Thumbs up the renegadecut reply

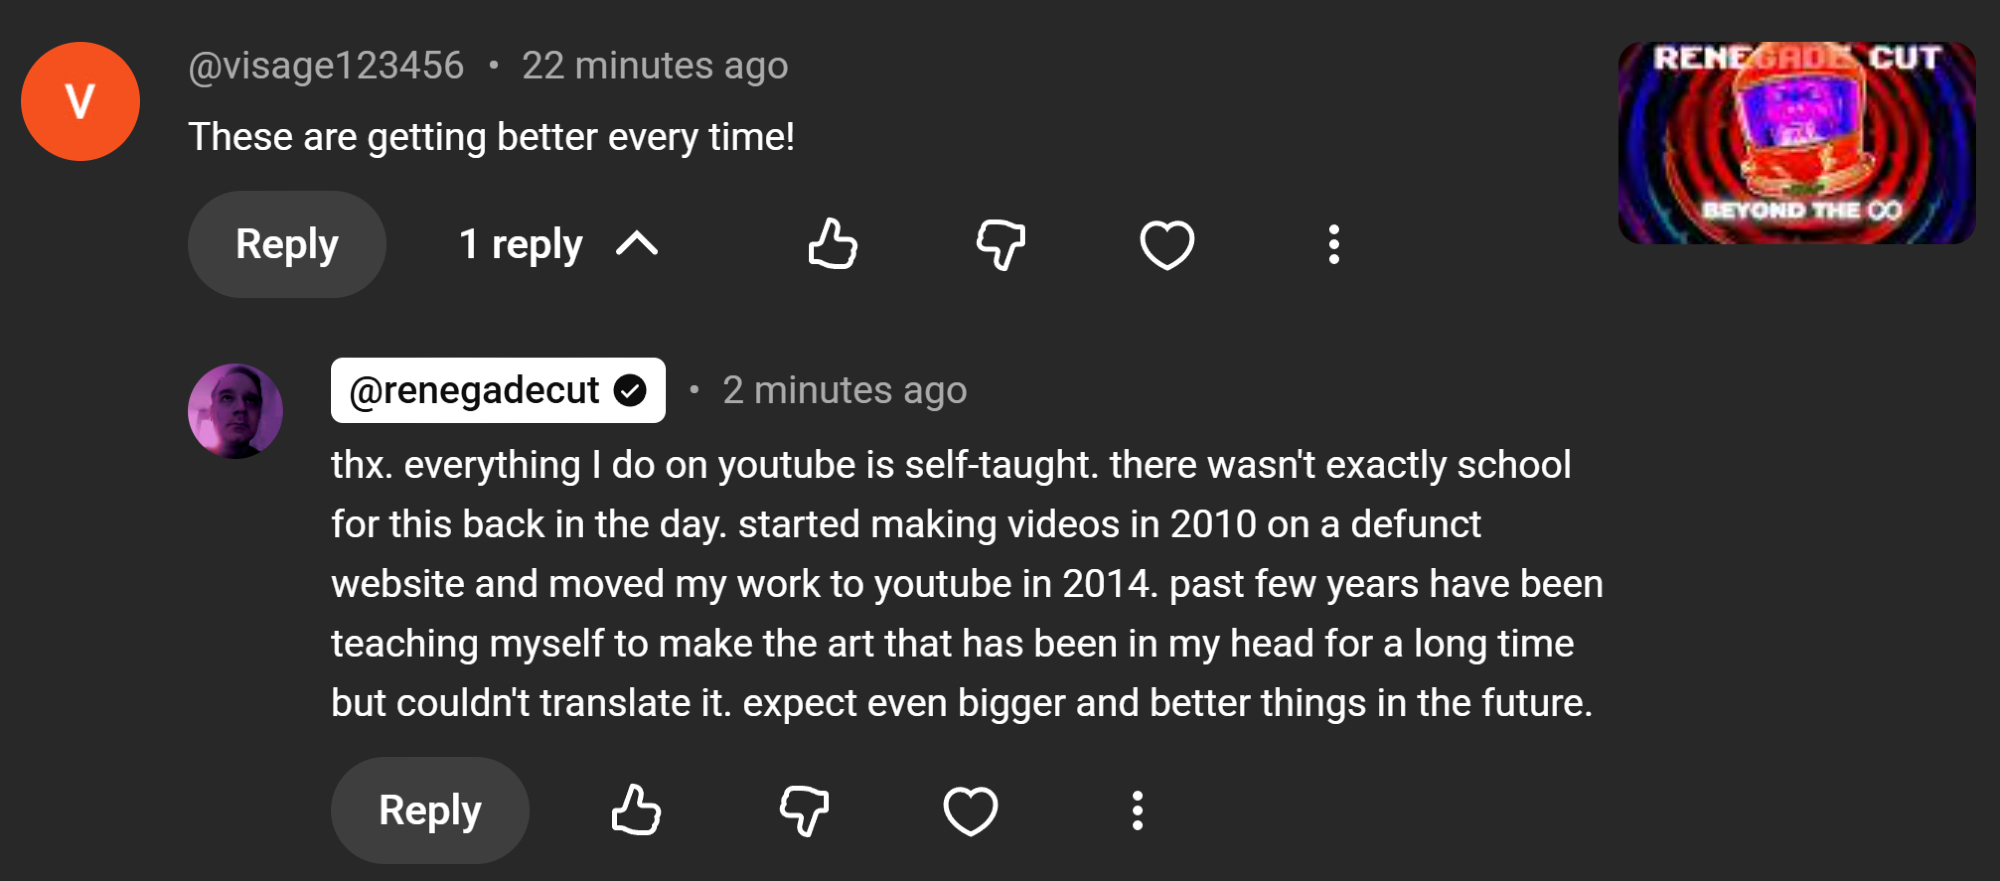pyautogui.click(x=636, y=810)
